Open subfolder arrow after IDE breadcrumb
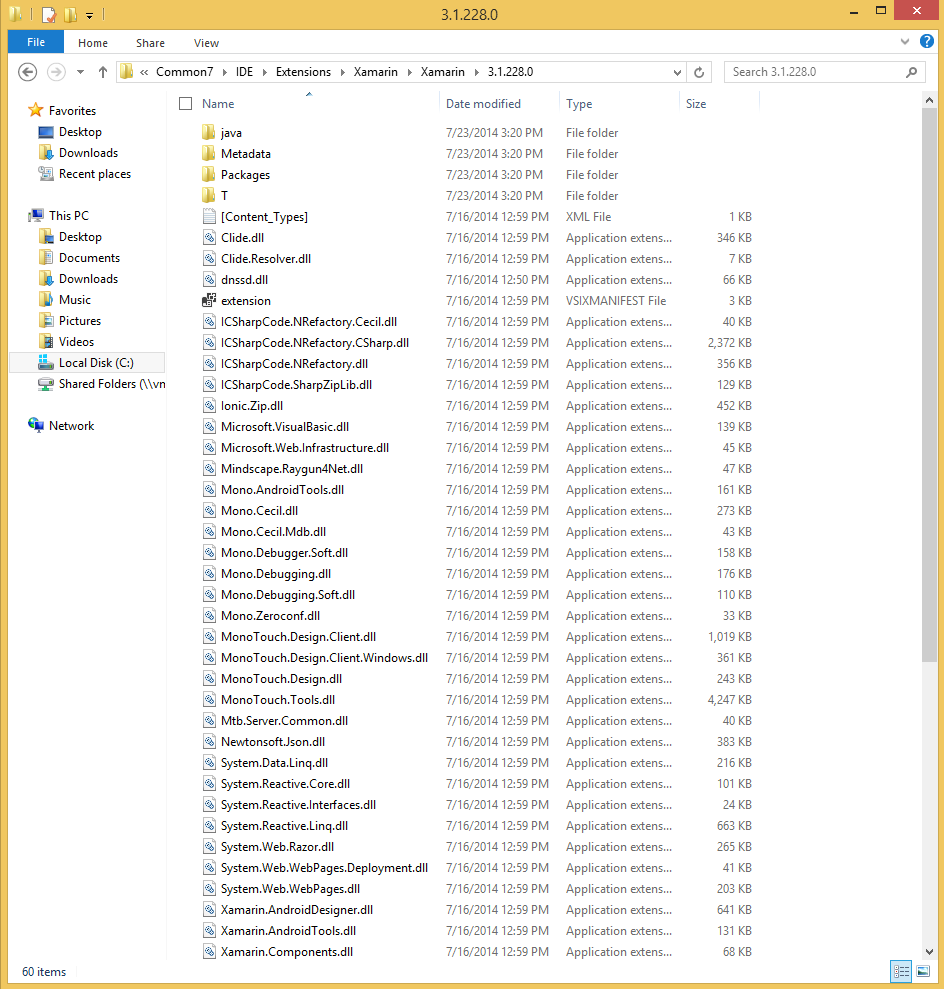Screen dimensions: 944x989 pos(264,73)
